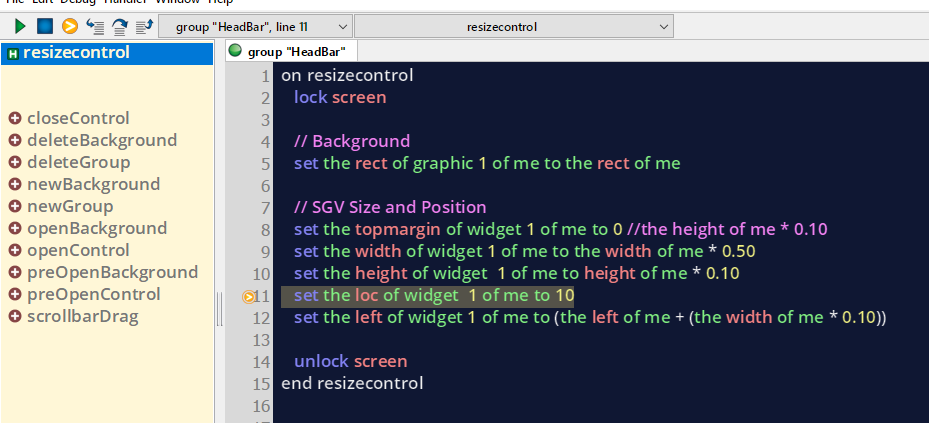
Task: Select deleteBackground in the handler list
Action: pos(101,140)
